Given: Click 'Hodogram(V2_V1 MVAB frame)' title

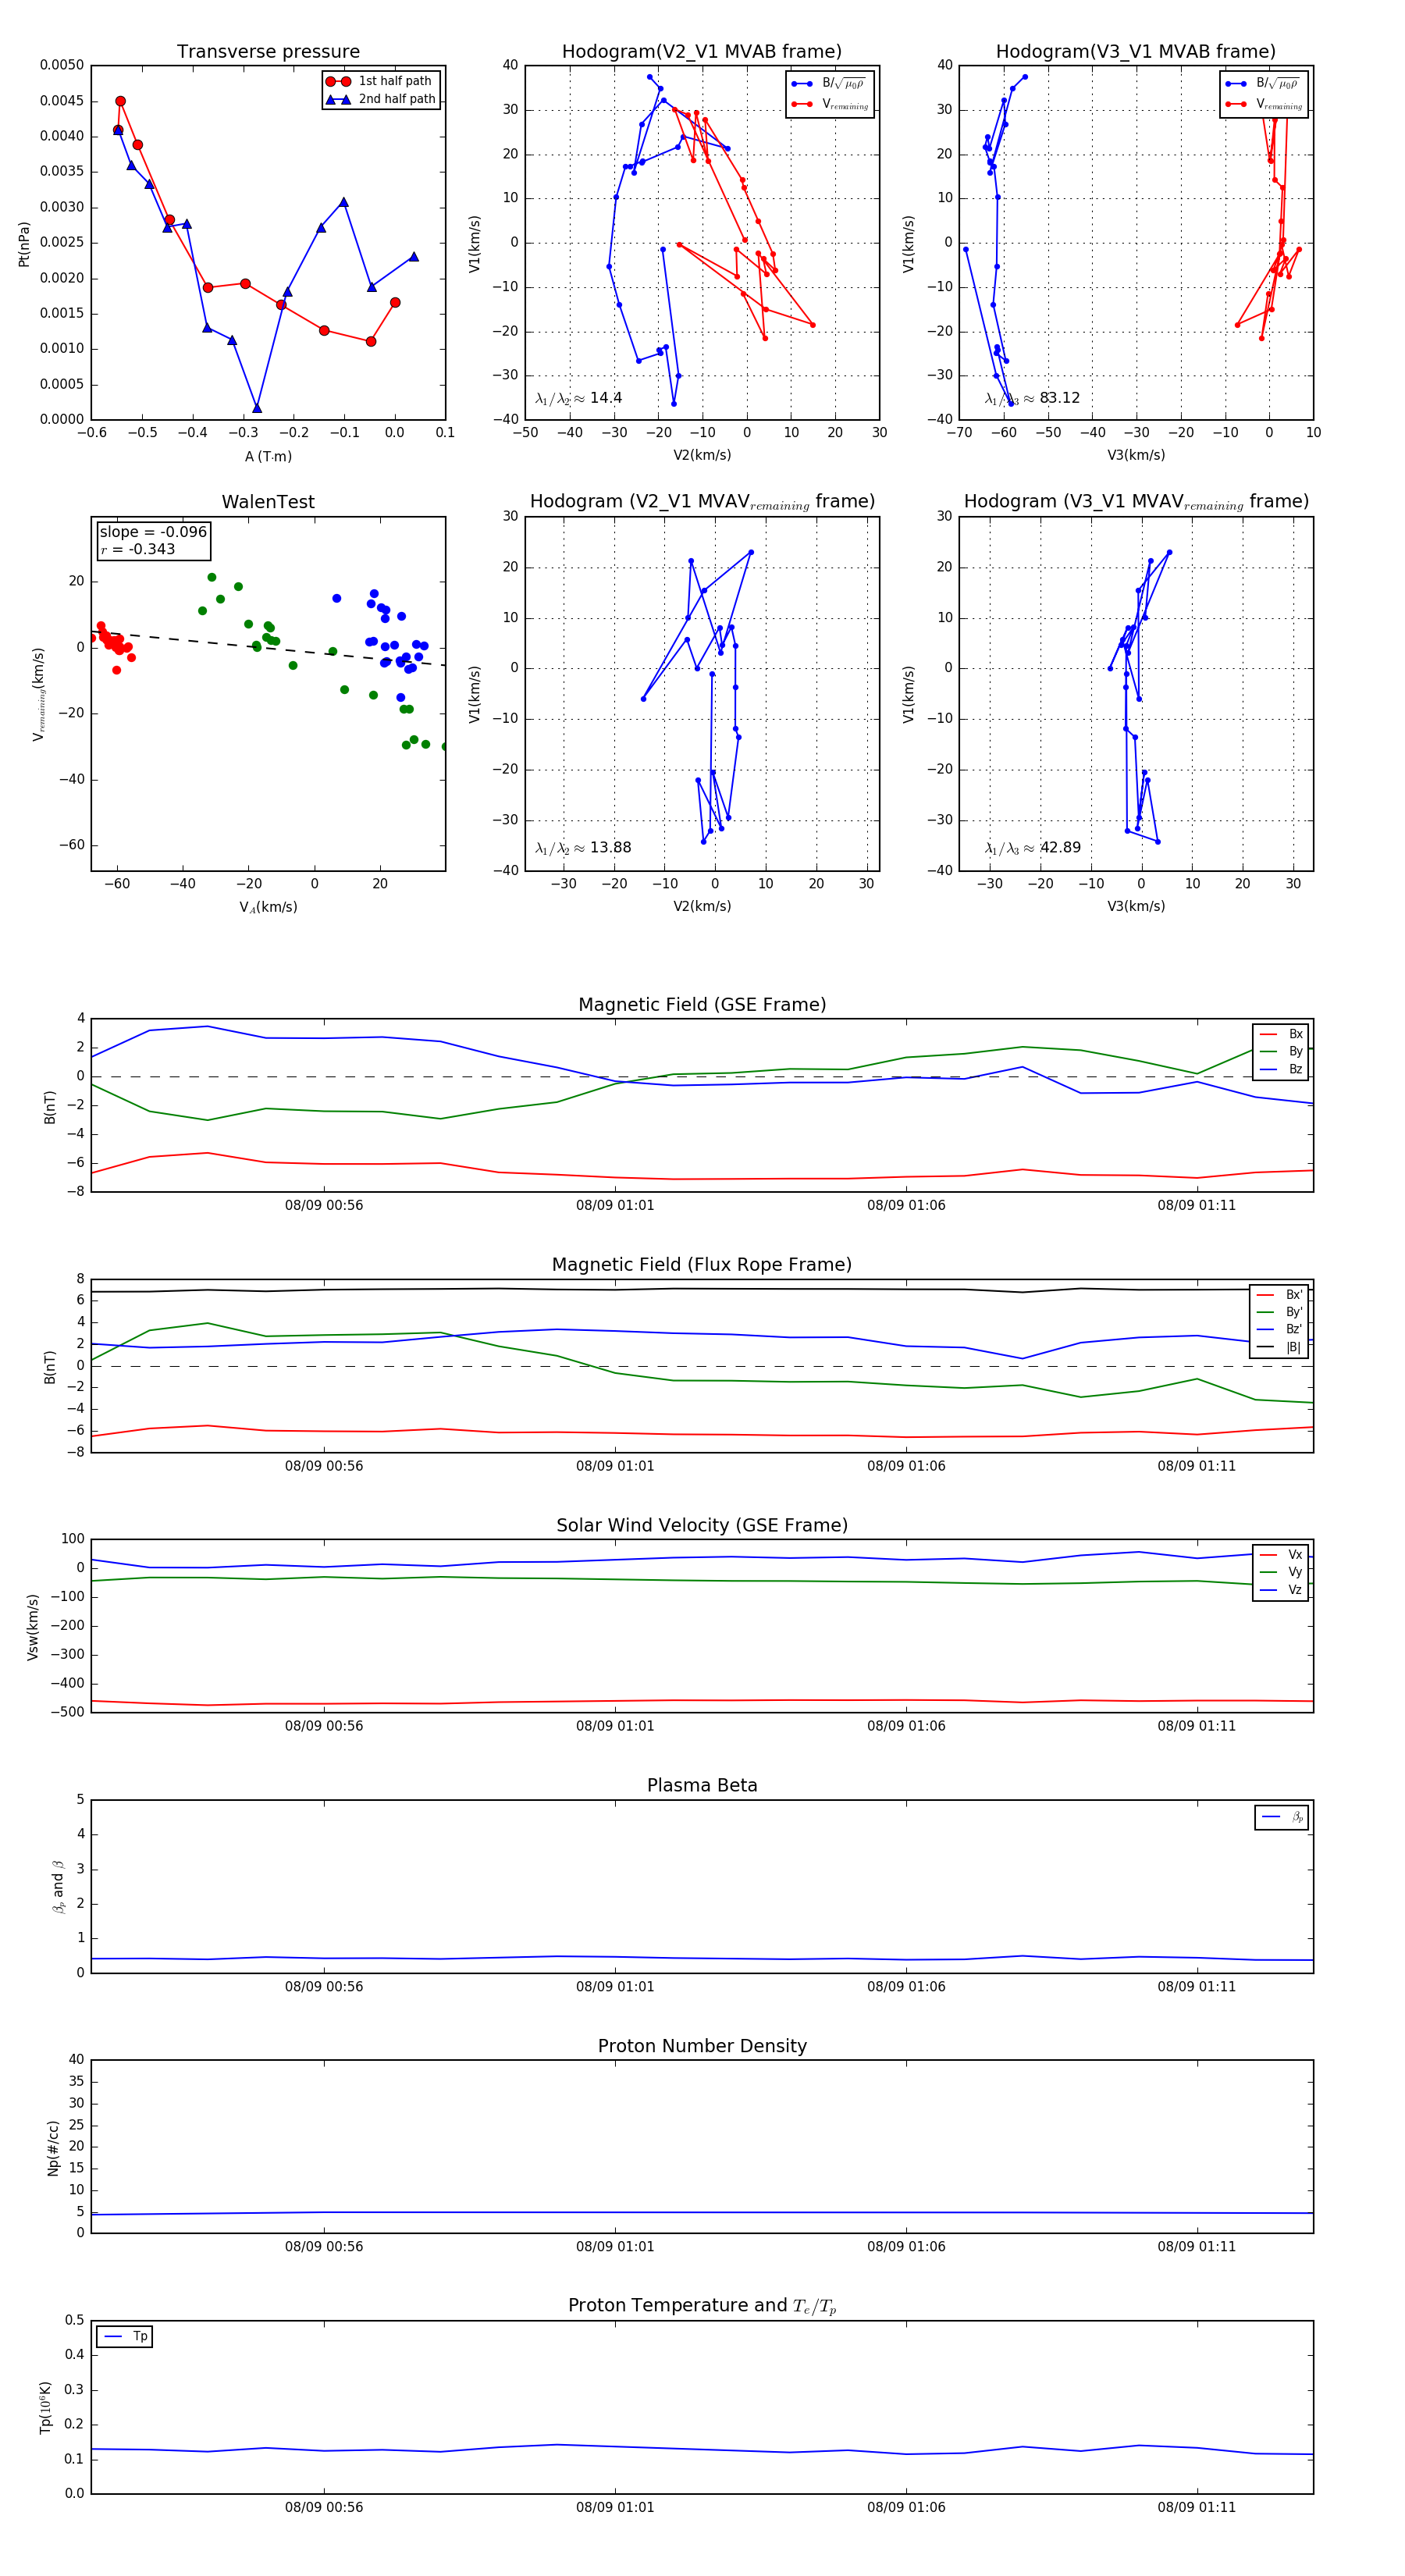Looking at the screenshot, I should click(x=702, y=52).
